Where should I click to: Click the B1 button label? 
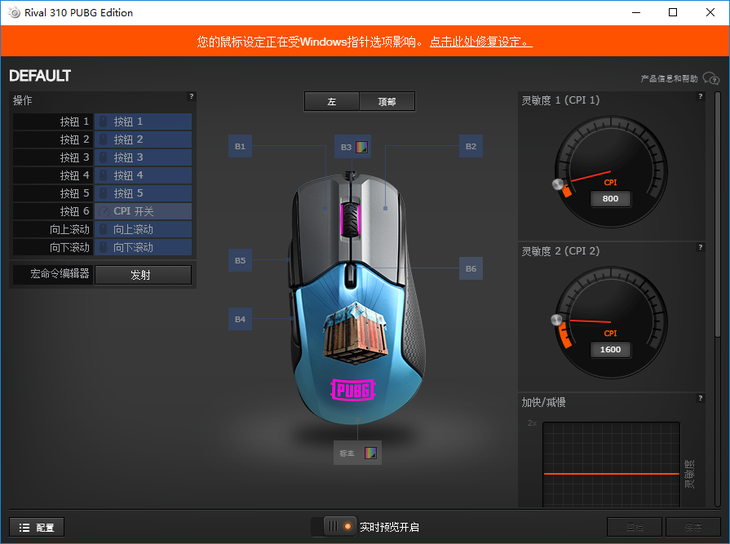click(x=240, y=146)
